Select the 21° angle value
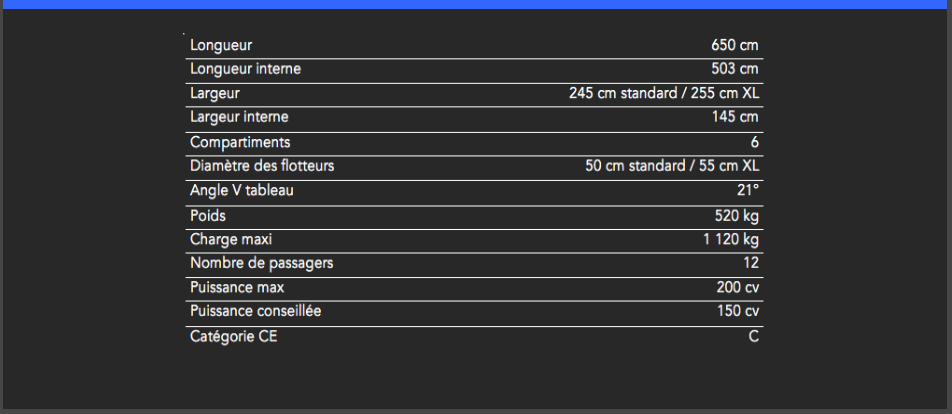The height and width of the screenshot is (414, 952). pos(748,190)
